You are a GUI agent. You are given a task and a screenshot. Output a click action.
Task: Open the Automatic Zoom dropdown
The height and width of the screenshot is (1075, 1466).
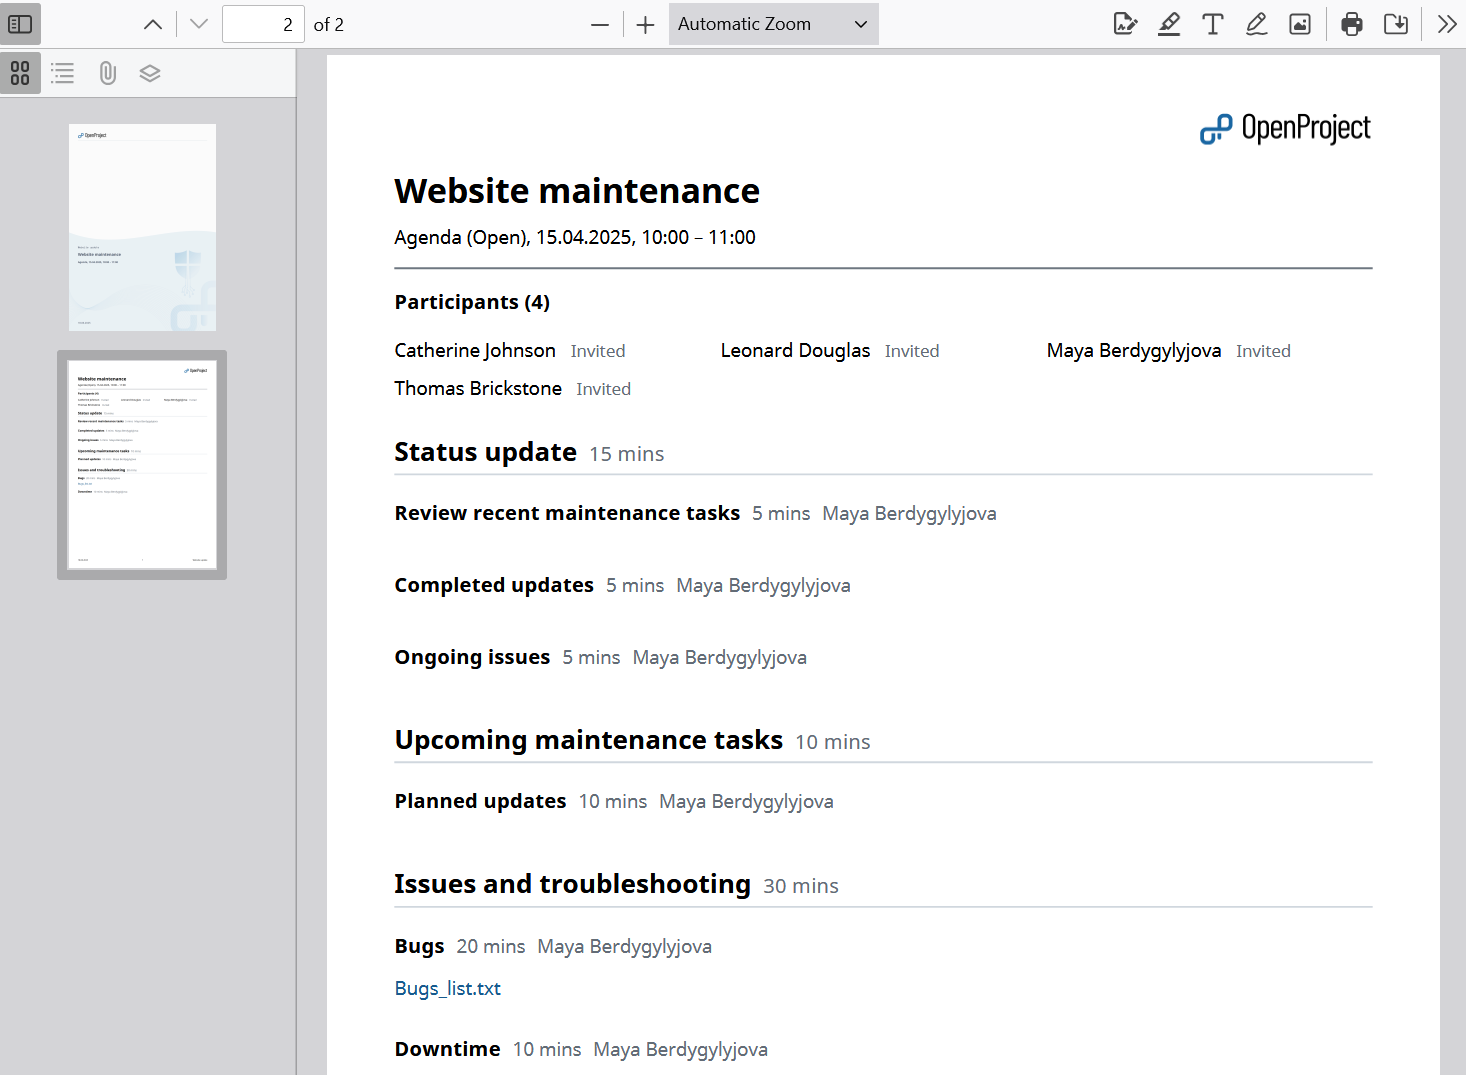tap(772, 23)
